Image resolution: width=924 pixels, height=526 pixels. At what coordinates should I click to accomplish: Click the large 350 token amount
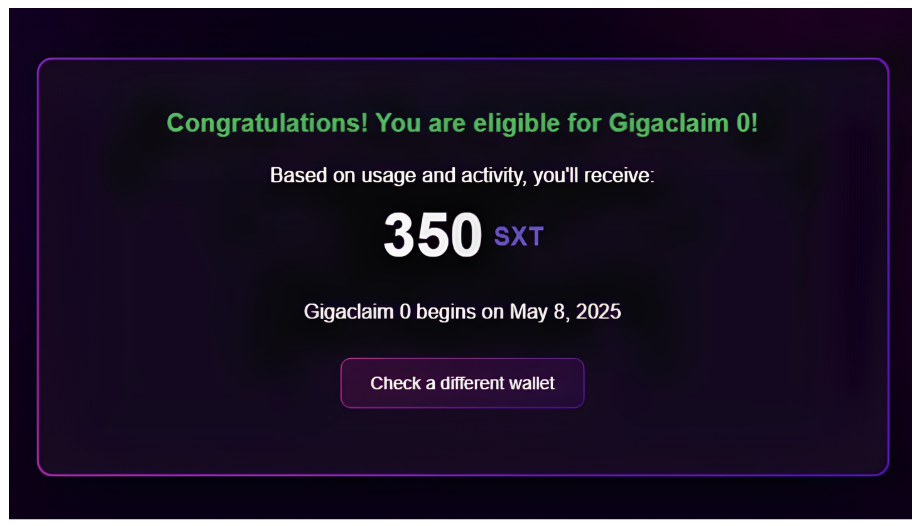click(432, 236)
